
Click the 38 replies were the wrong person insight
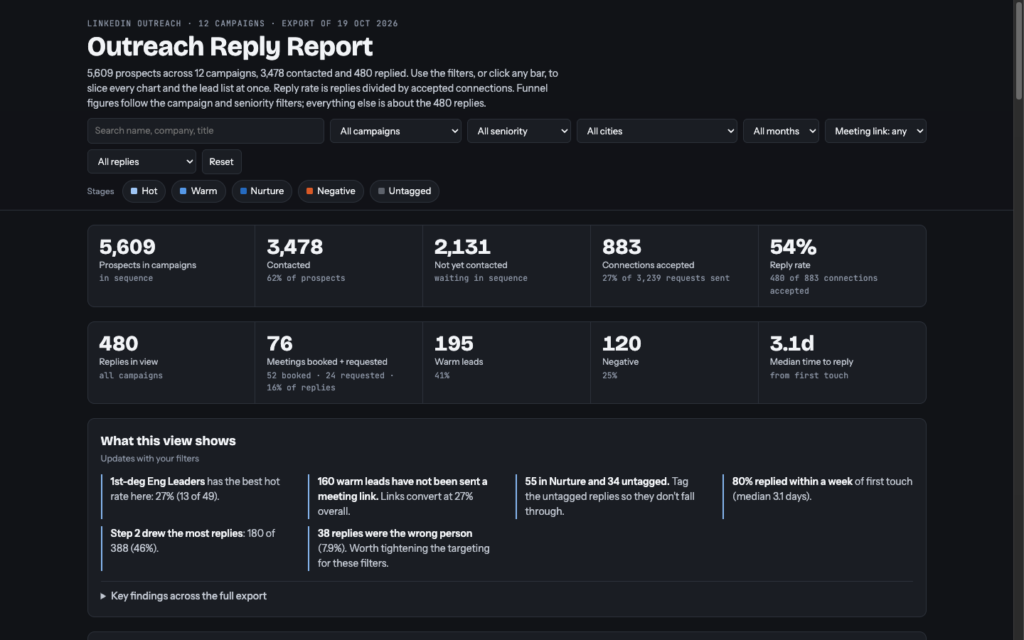(402, 549)
